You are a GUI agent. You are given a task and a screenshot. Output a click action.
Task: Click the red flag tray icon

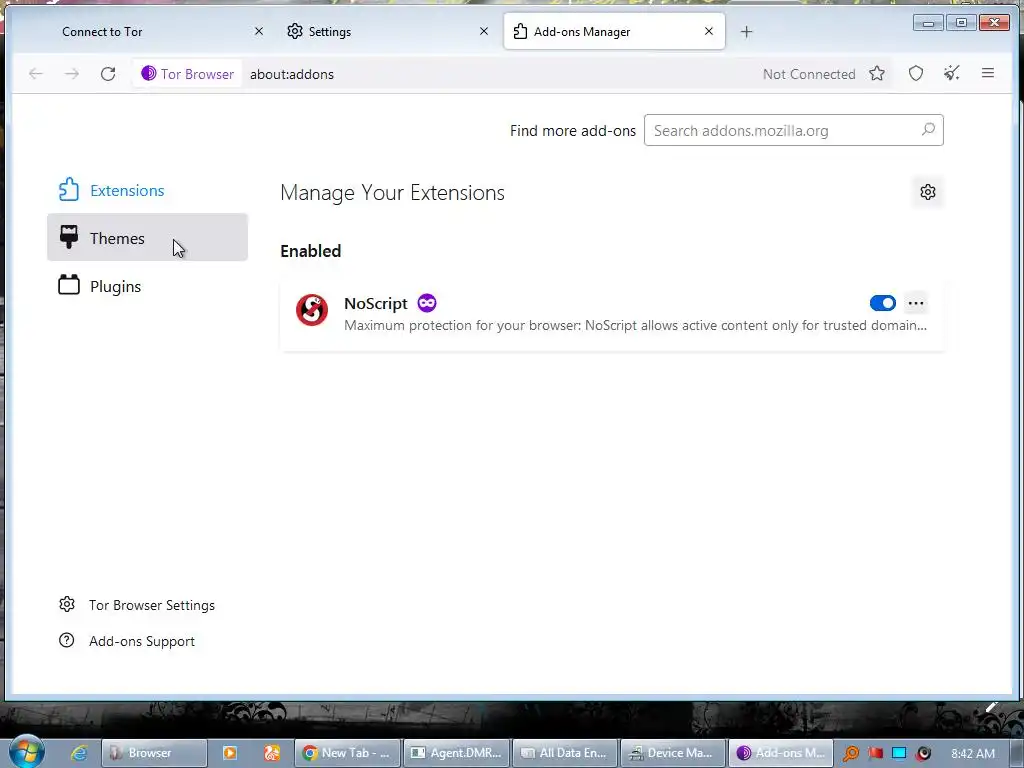[876, 753]
